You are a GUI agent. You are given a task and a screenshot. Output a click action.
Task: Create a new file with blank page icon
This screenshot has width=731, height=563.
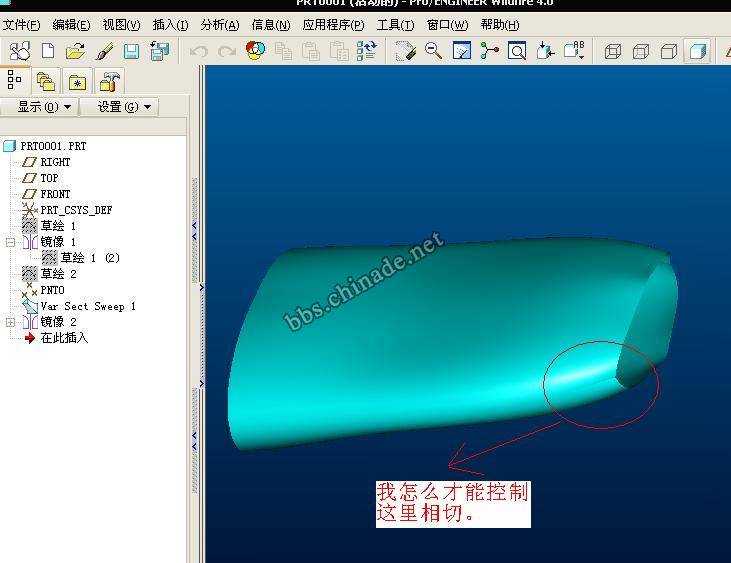click(48, 51)
